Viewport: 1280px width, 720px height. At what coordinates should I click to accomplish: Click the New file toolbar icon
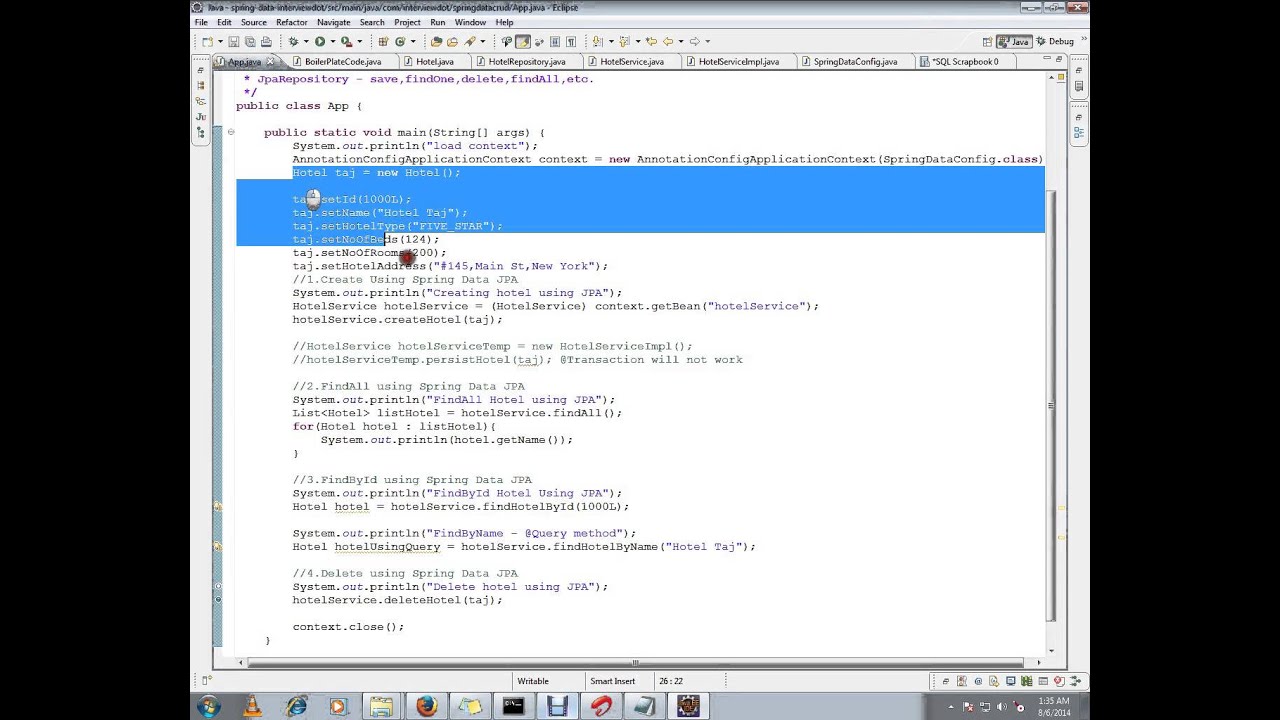207,41
